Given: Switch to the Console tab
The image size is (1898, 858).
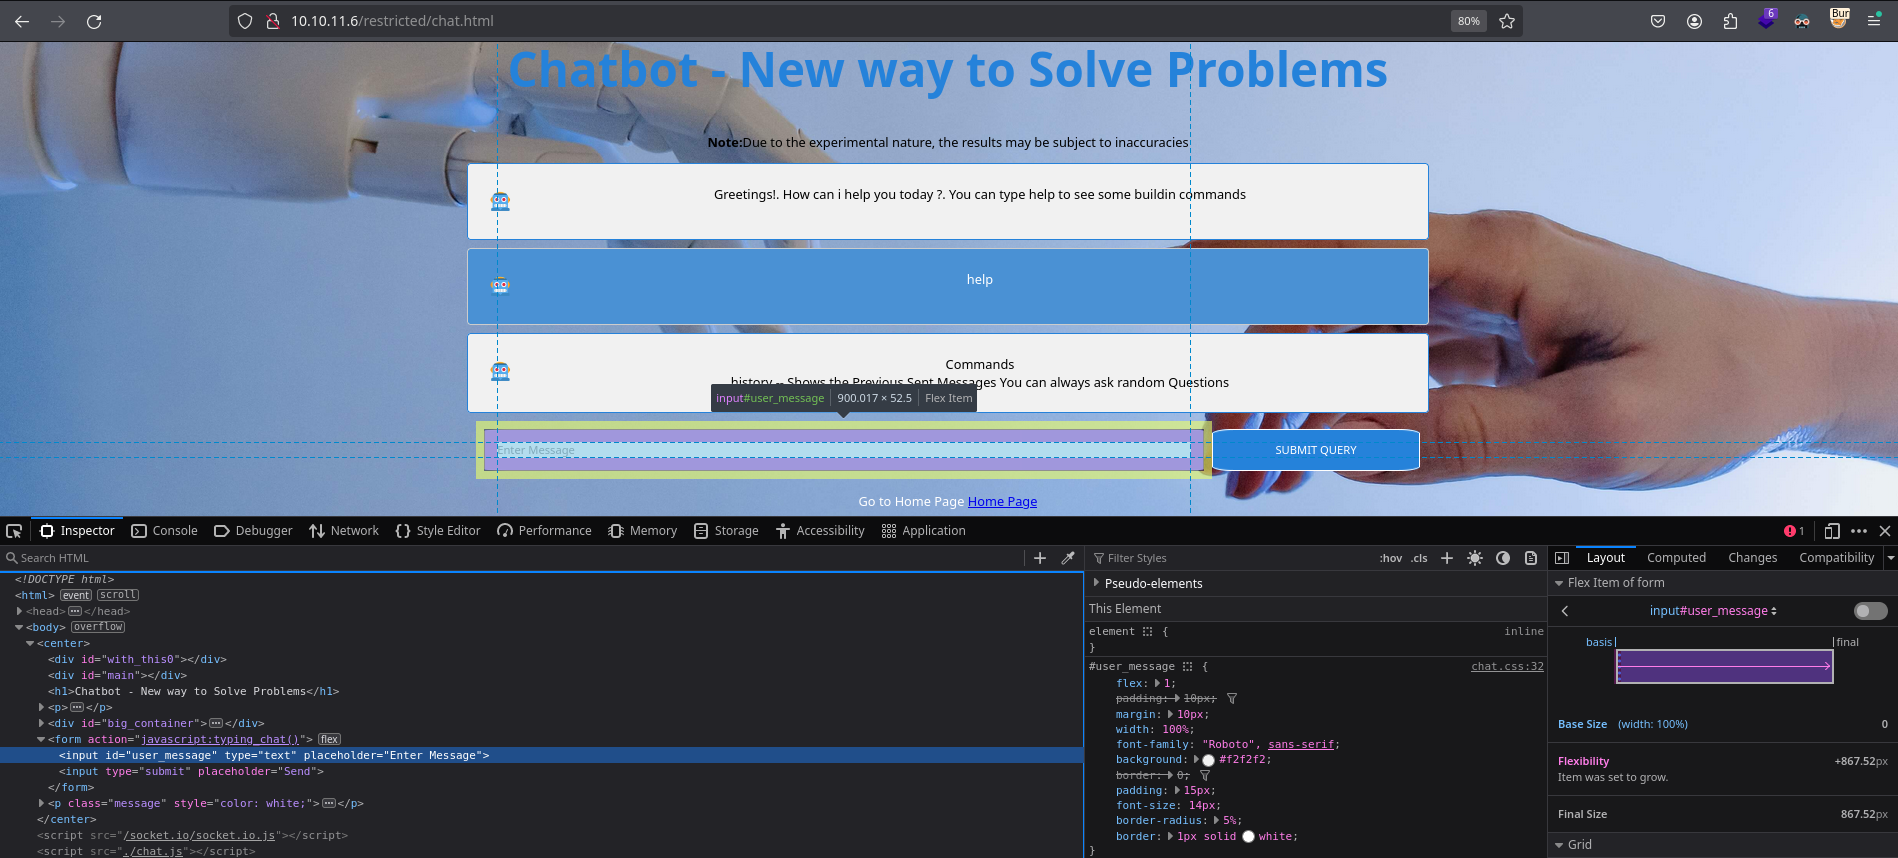Looking at the screenshot, I should point(165,531).
